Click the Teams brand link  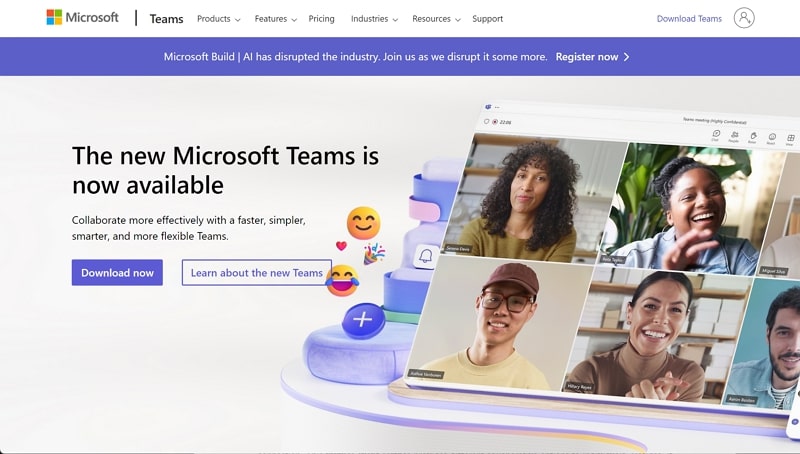click(x=166, y=19)
